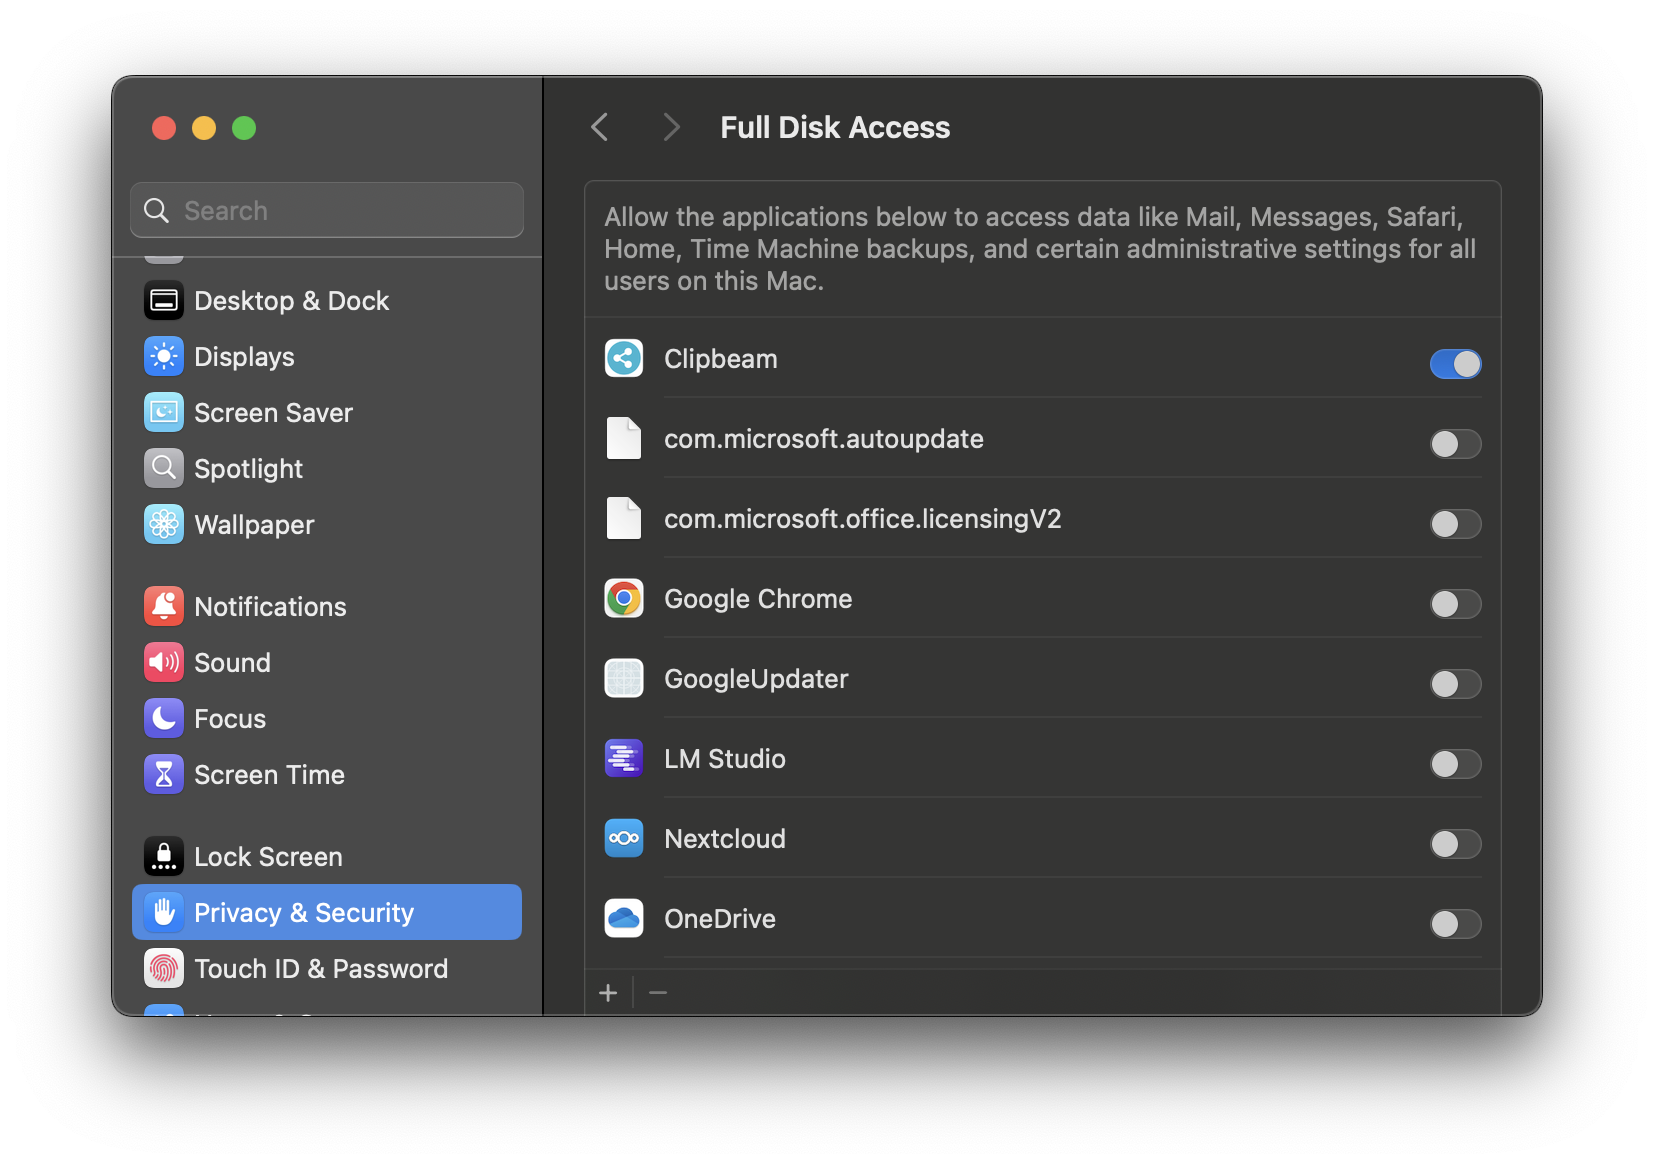Click the Sound speaker icon
The height and width of the screenshot is (1164, 1654).
(x=164, y=662)
